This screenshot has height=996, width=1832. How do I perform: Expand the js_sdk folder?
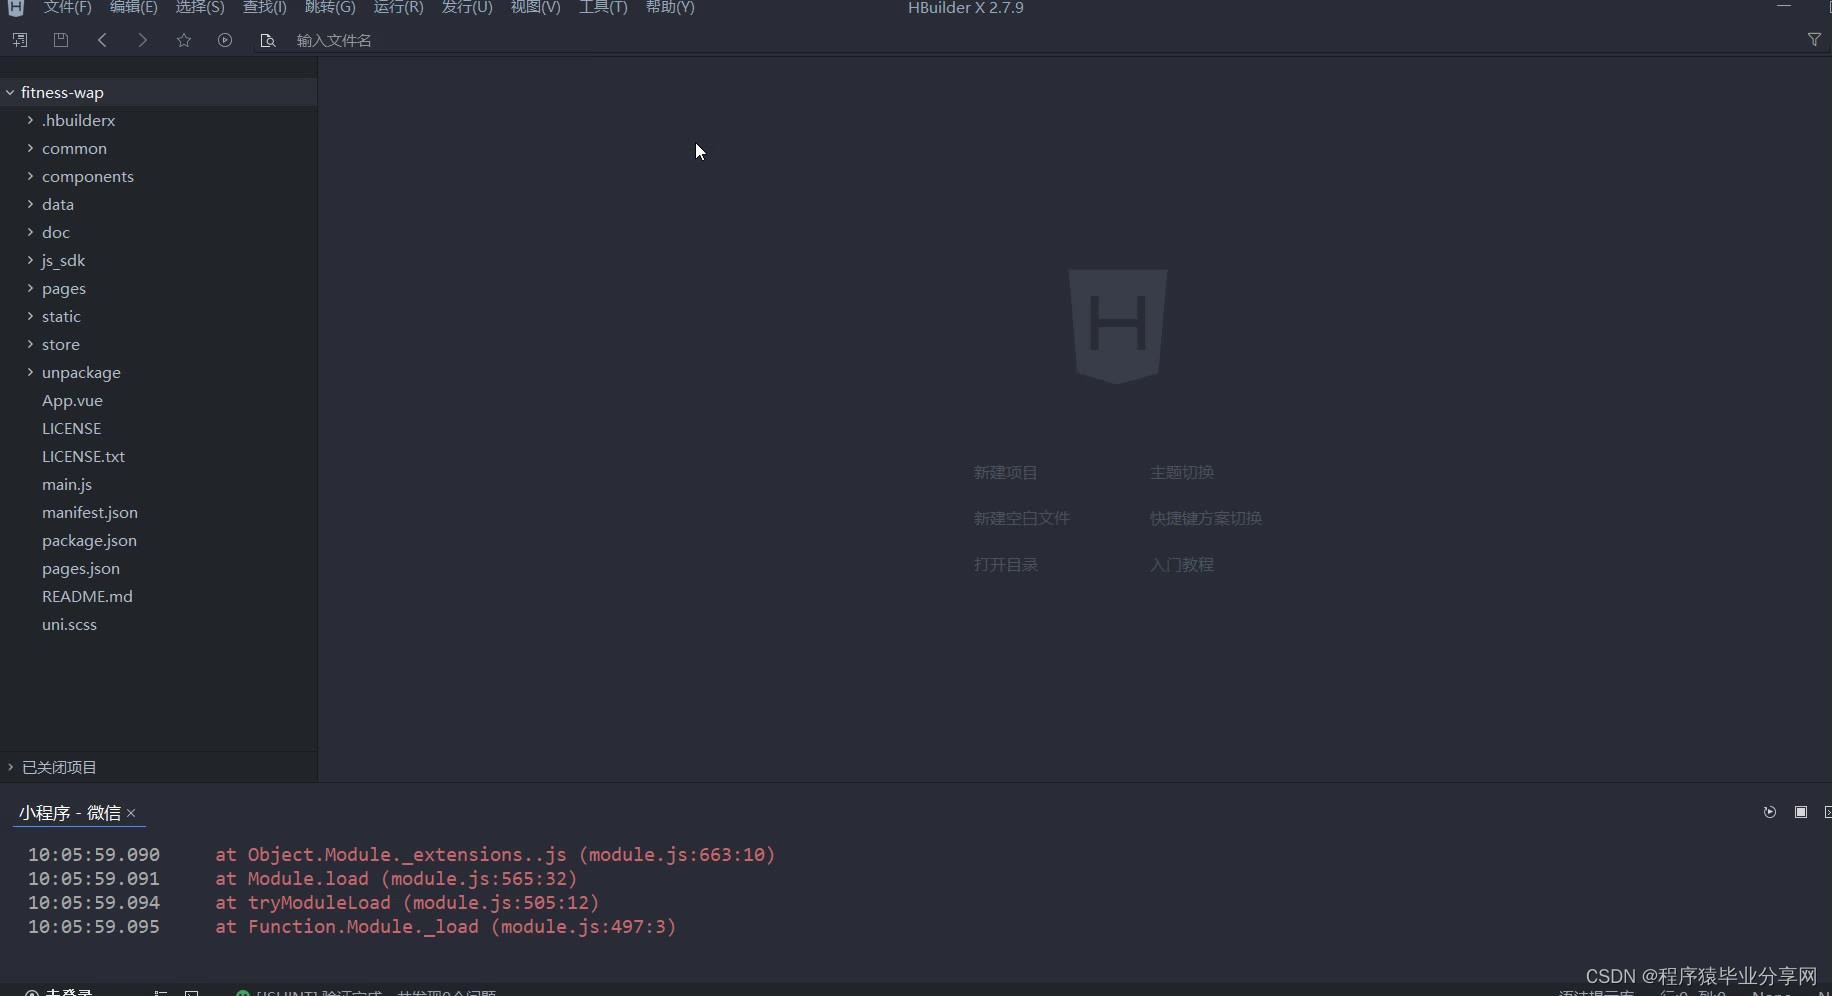coord(30,260)
